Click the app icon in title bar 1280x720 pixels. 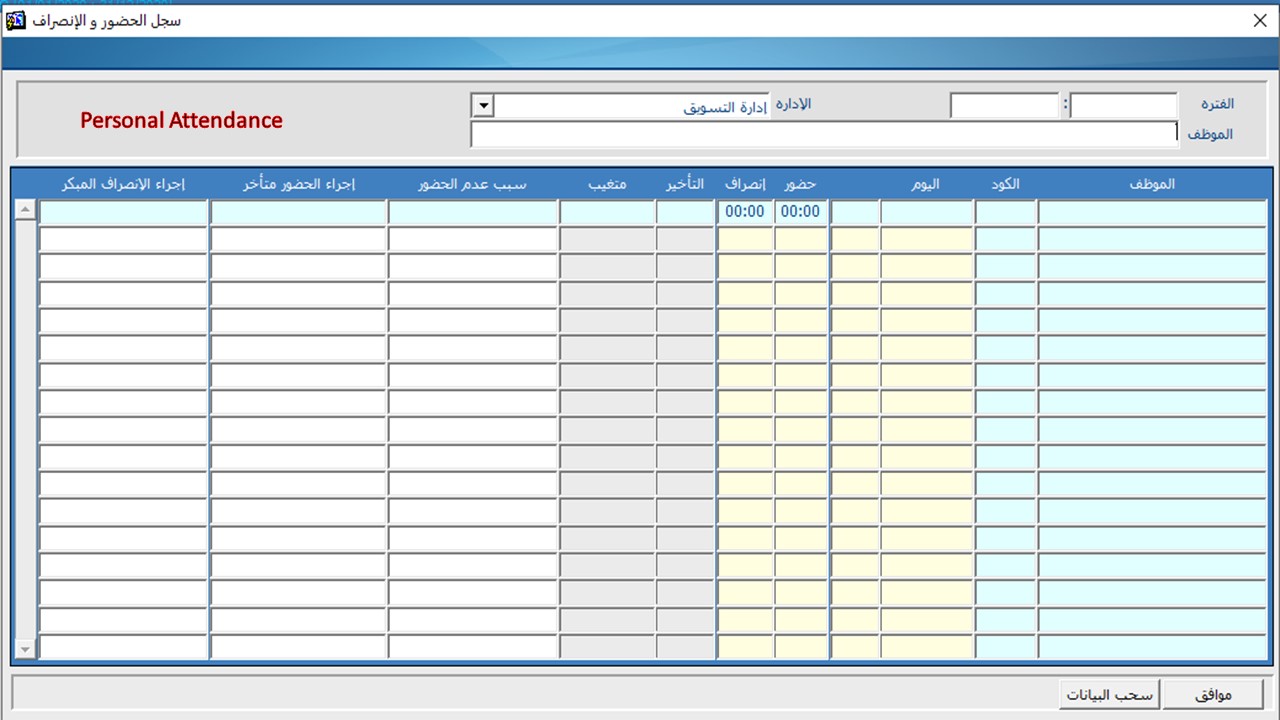coord(16,20)
